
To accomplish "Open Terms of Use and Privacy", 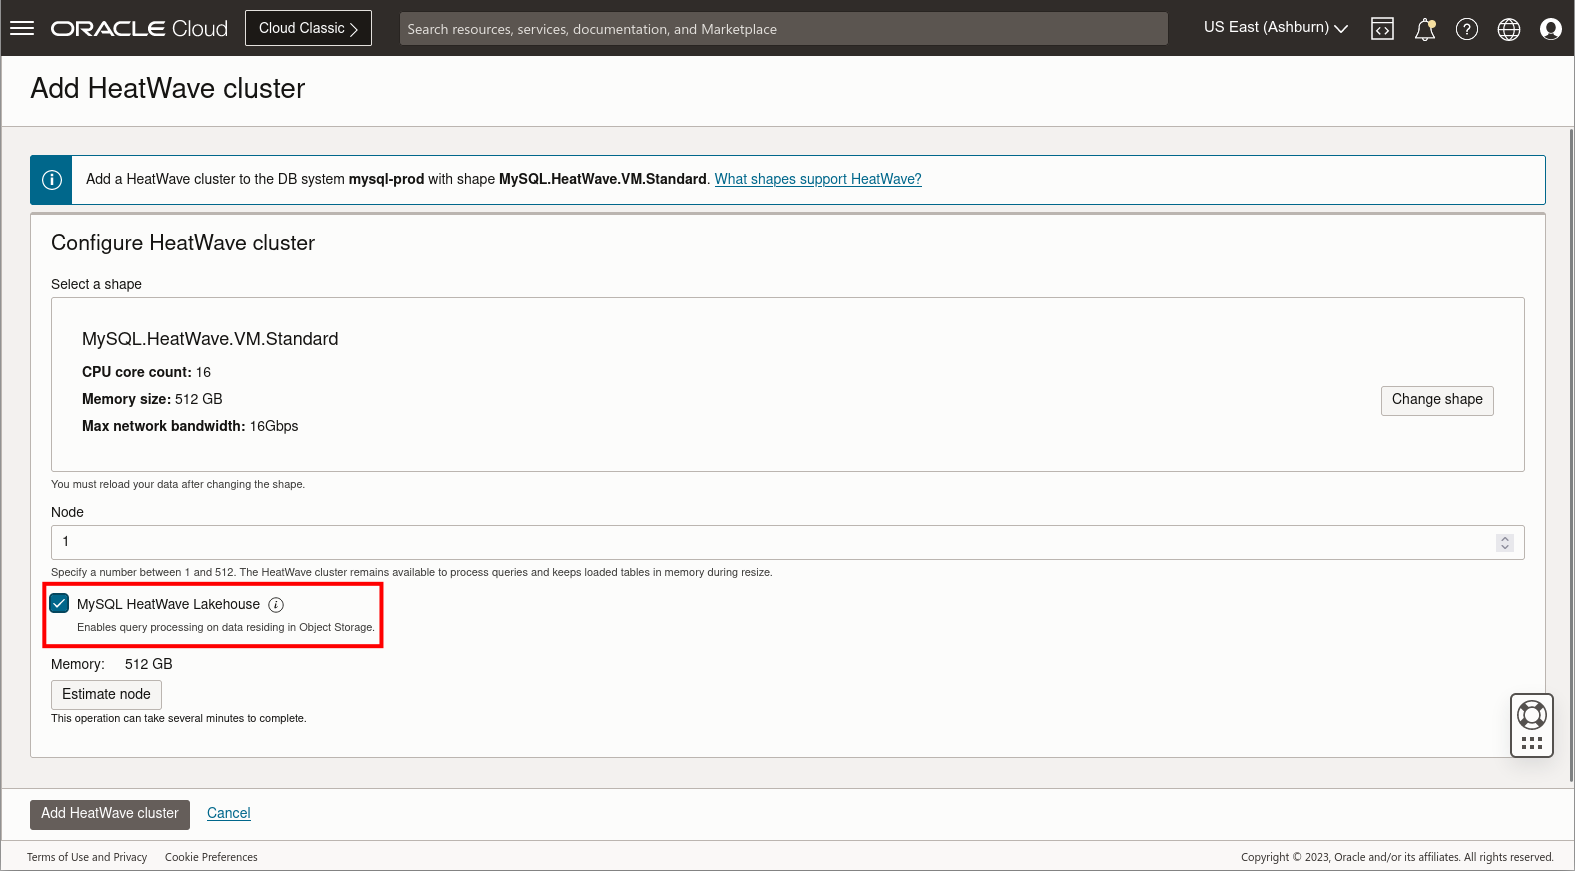I will [87, 857].
